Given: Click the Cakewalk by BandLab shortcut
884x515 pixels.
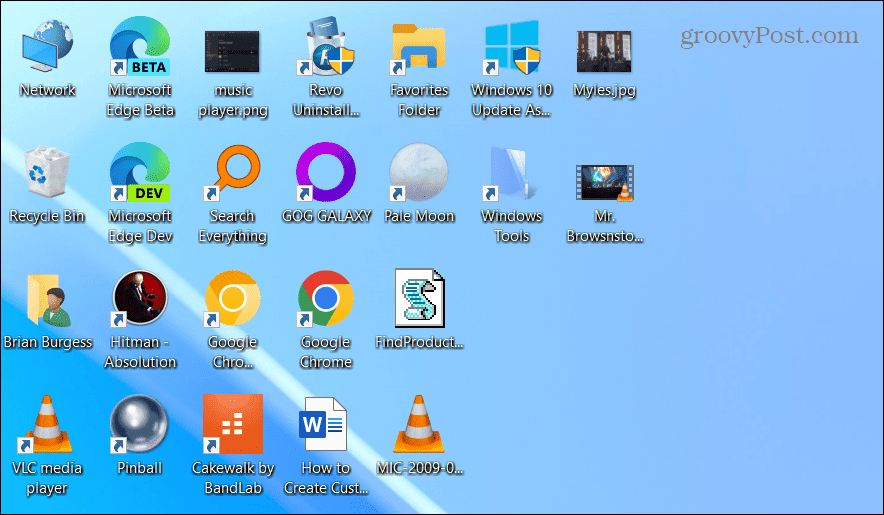Looking at the screenshot, I should pos(232,427).
